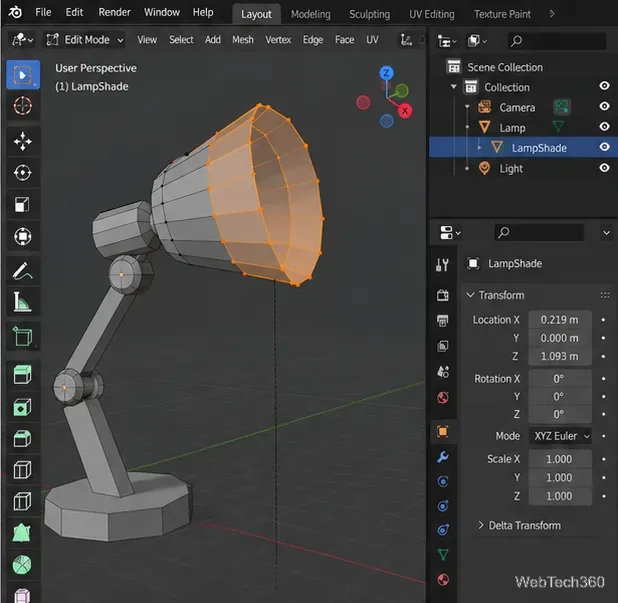Open the View Layer properties tab

(443, 346)
